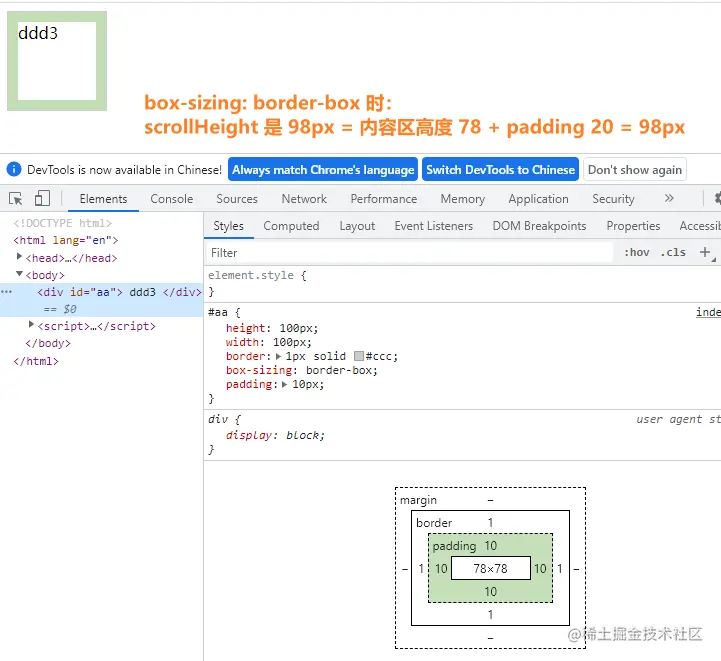Click the new style rule plus icon
721x661 pixels.
[x=704, y=252]
